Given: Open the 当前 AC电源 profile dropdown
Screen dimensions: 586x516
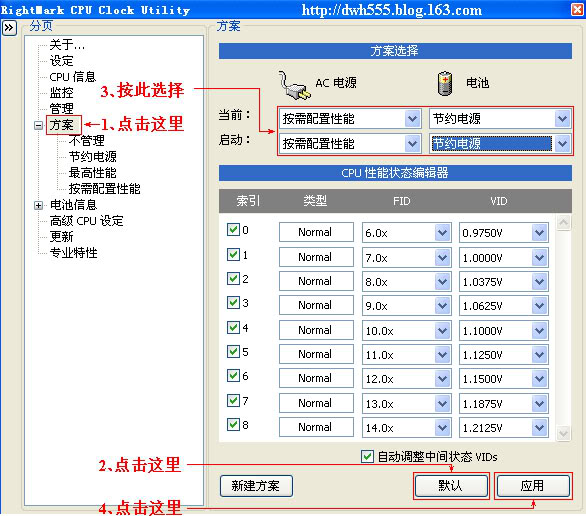Looking at the screenshot, I should [x=413, y=119].
